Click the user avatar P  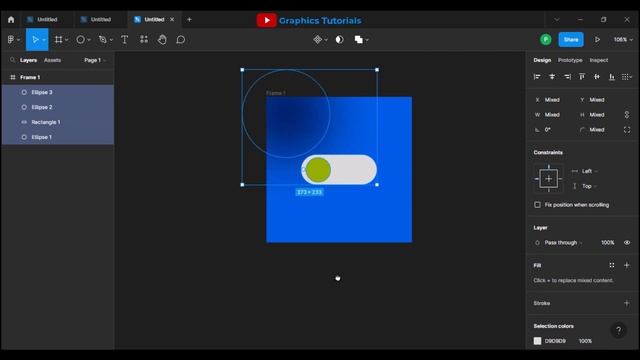point(546,40)
